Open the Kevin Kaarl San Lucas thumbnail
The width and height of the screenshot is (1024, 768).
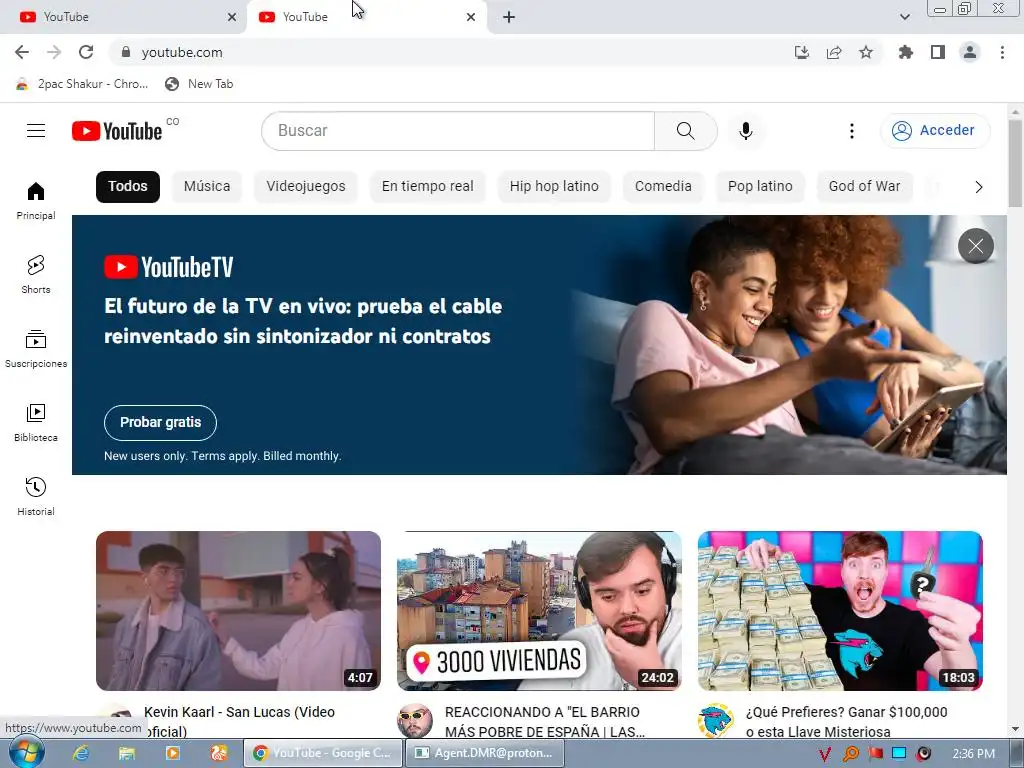238,611
